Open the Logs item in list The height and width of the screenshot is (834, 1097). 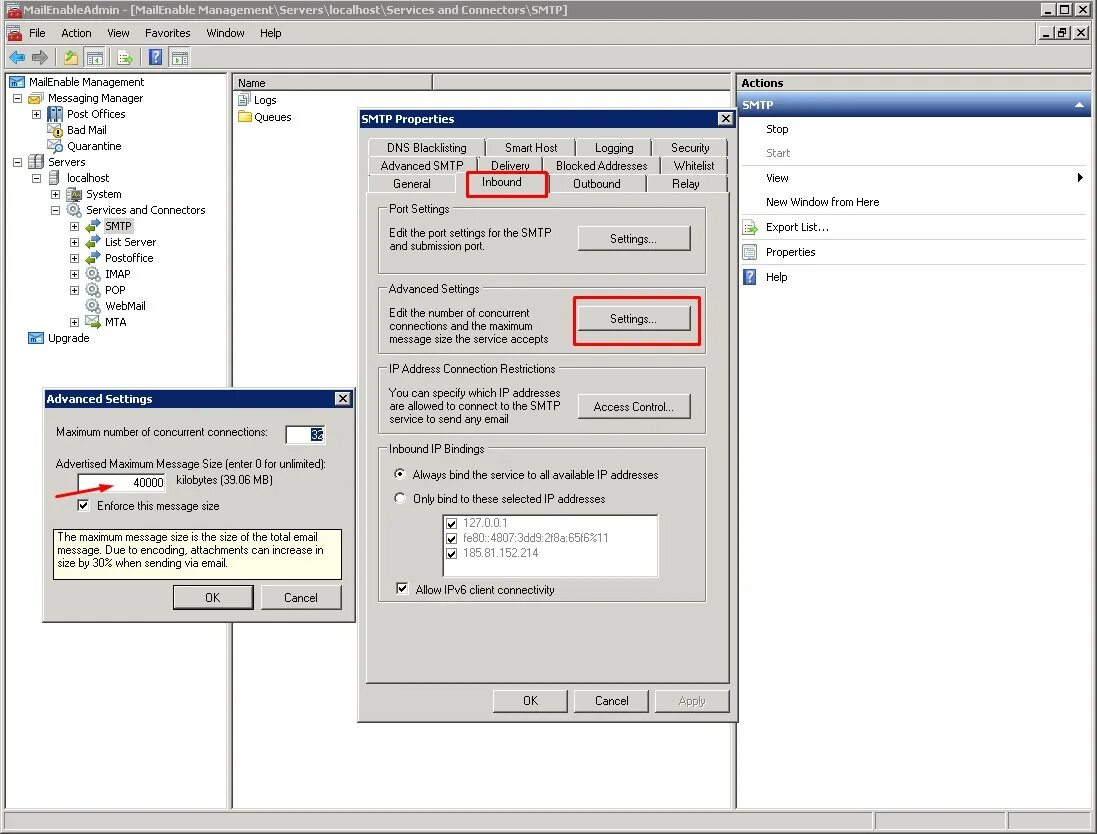click(x=257, y=100)
